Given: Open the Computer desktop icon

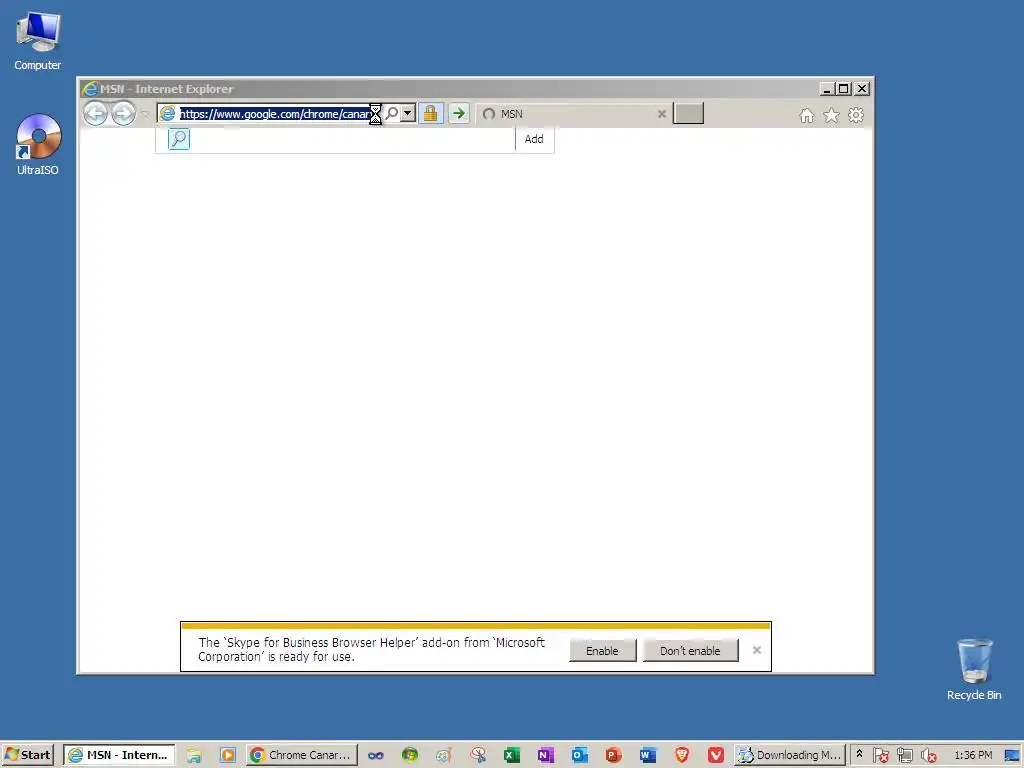Looking at the screenshot, I should 38,41.
